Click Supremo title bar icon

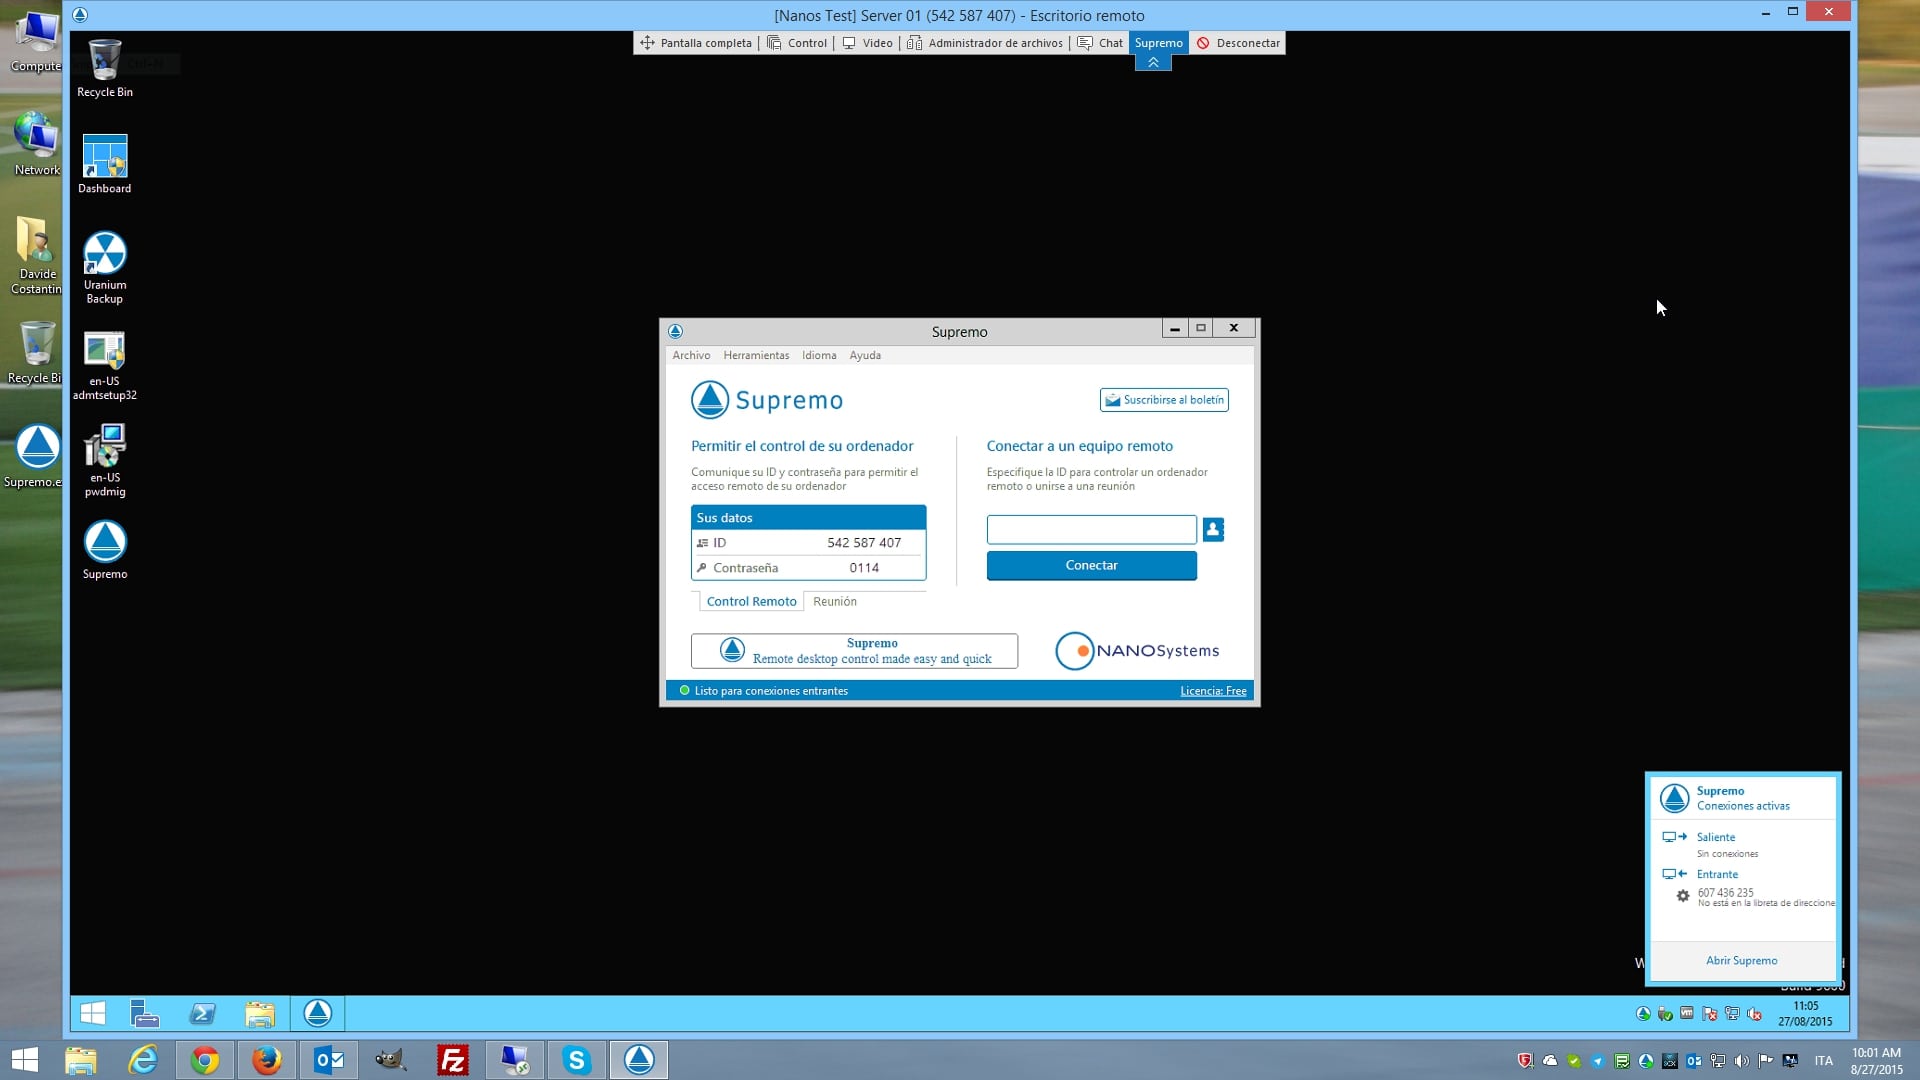tap(675, 331)
